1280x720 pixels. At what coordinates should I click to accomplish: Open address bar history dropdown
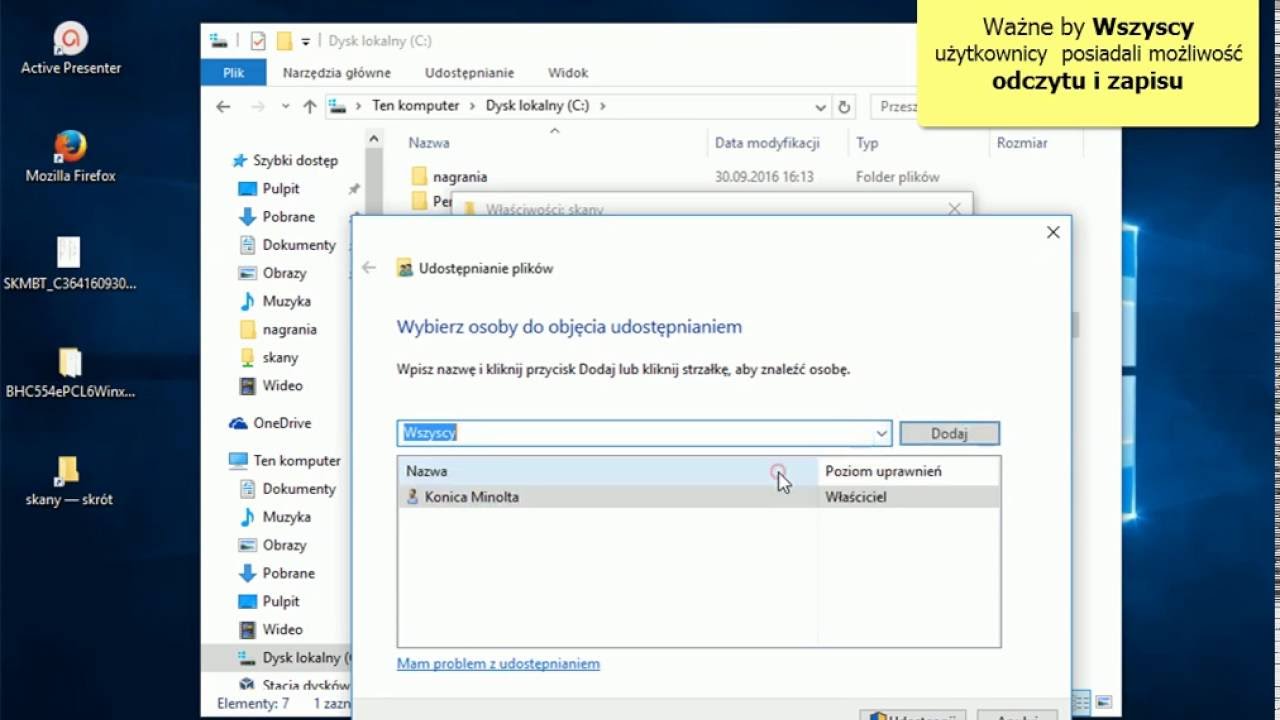821,107
